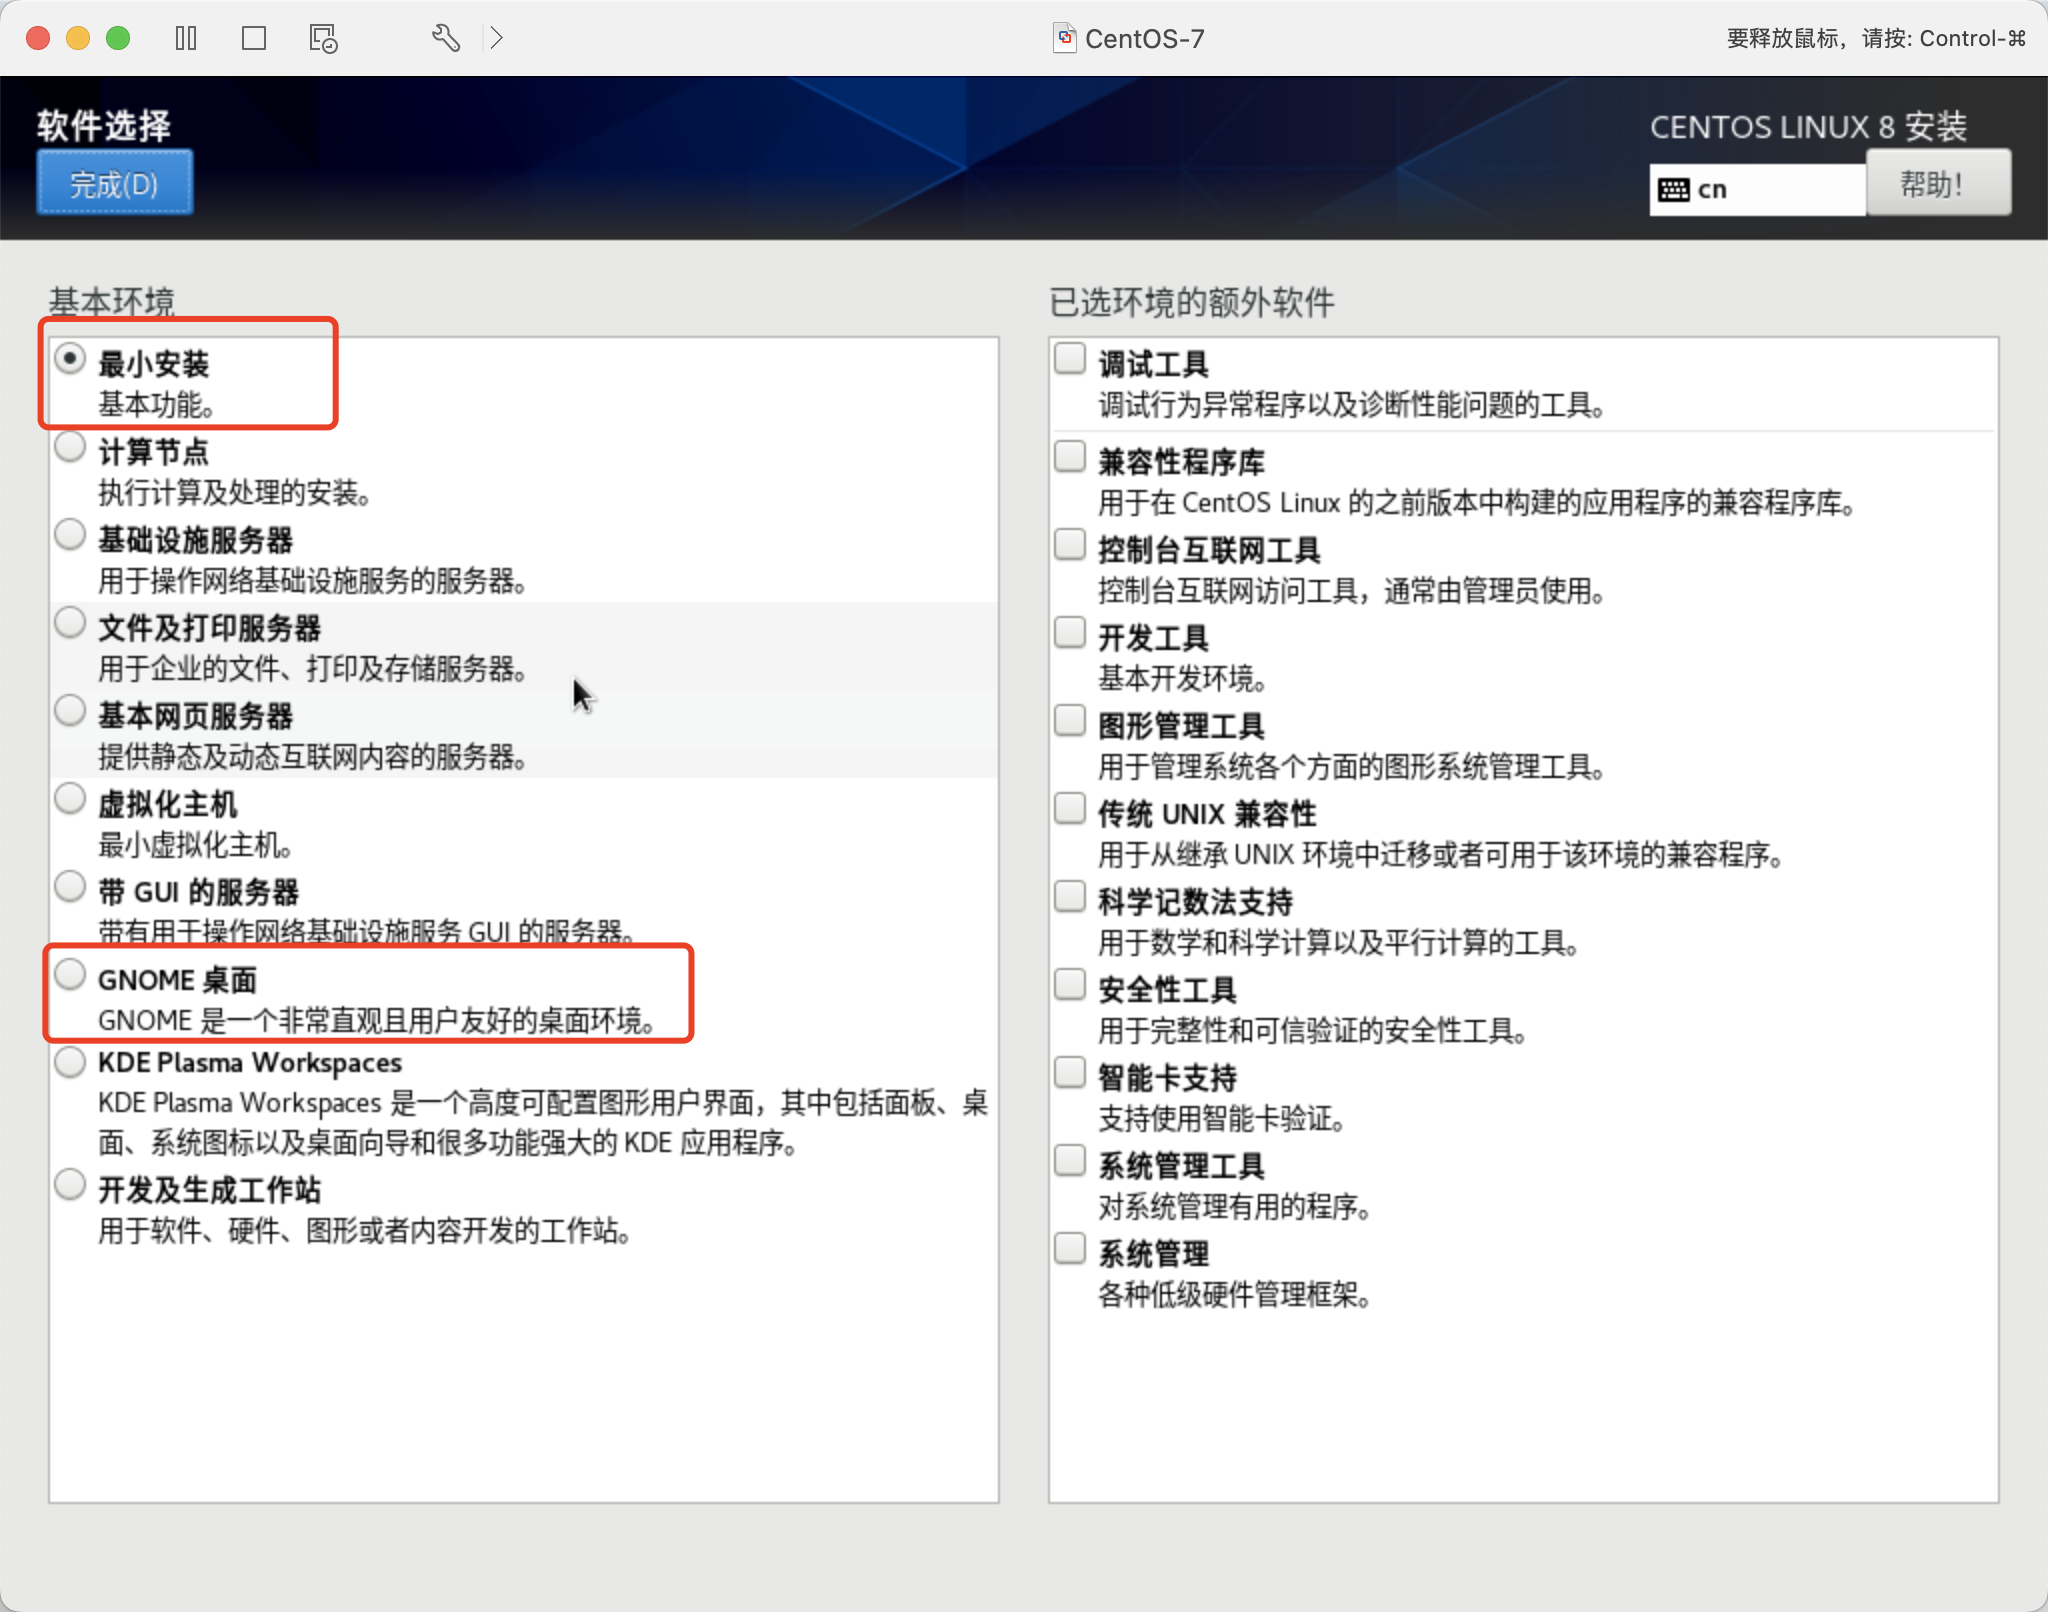Screen dimensions: 2048x1612
Task: Click the description 用于数学和科学计算以及平行计算的工具。
Action: pyautogui.click(x=1339, y=943)
